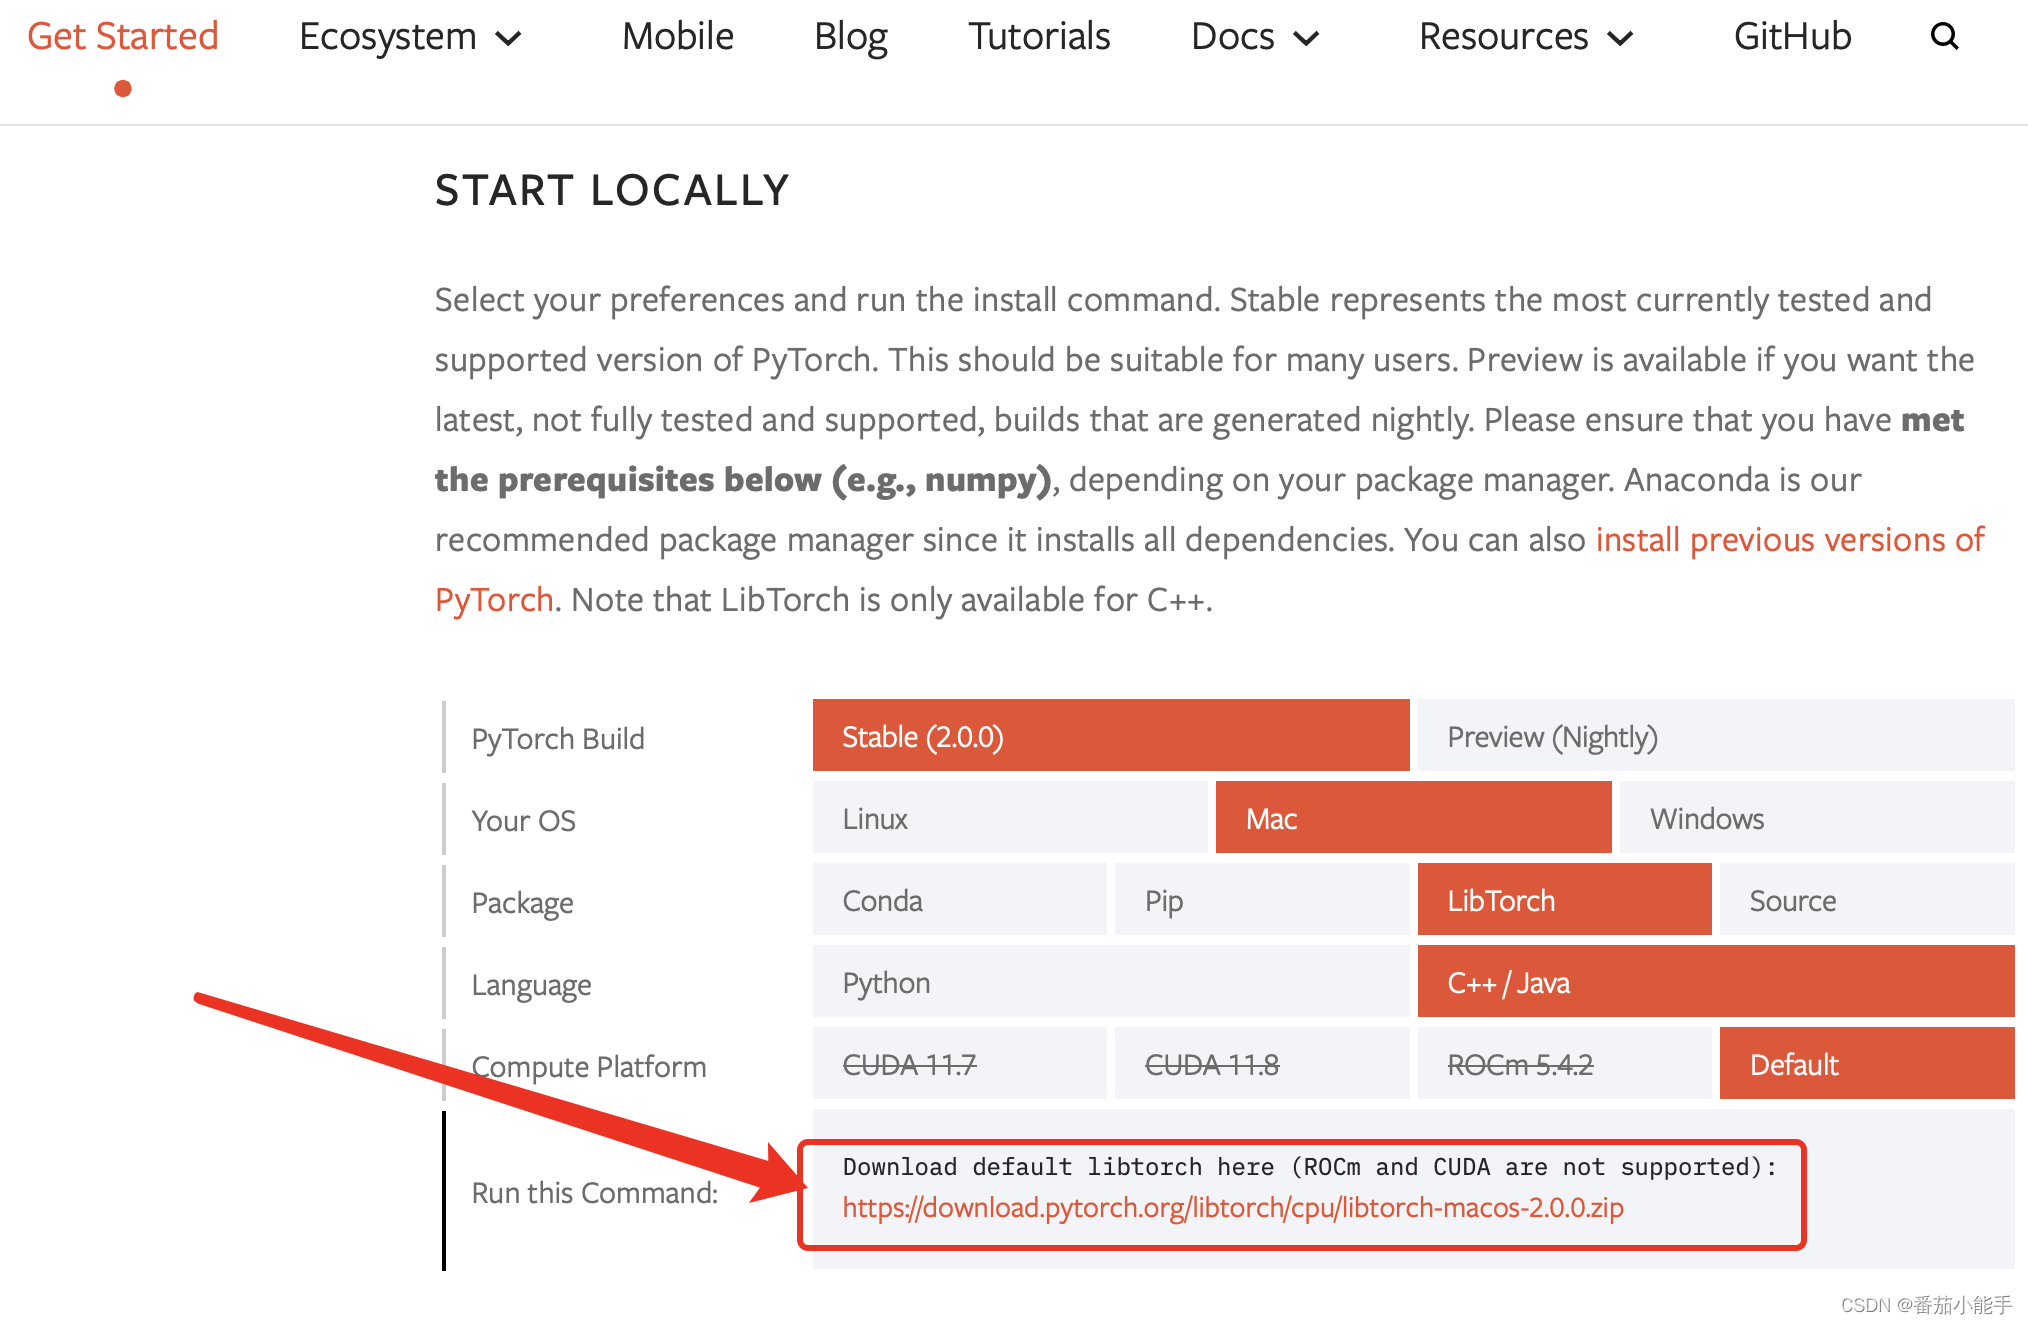Select CUDA 11.8 compute platform

click(x=1262, y=1064)
